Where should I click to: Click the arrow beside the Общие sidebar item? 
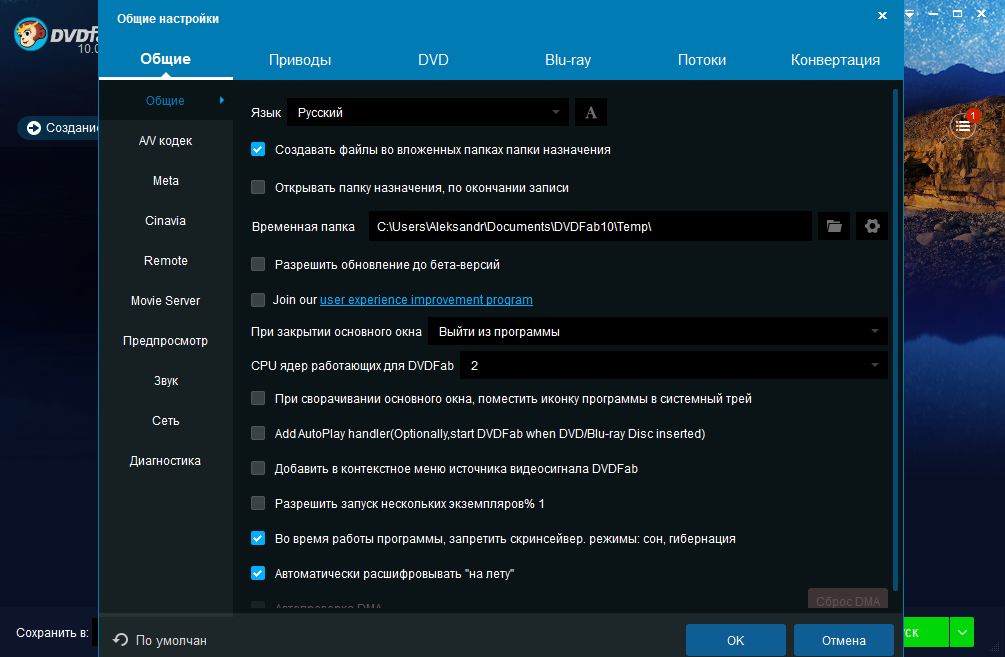coord(221,100)
